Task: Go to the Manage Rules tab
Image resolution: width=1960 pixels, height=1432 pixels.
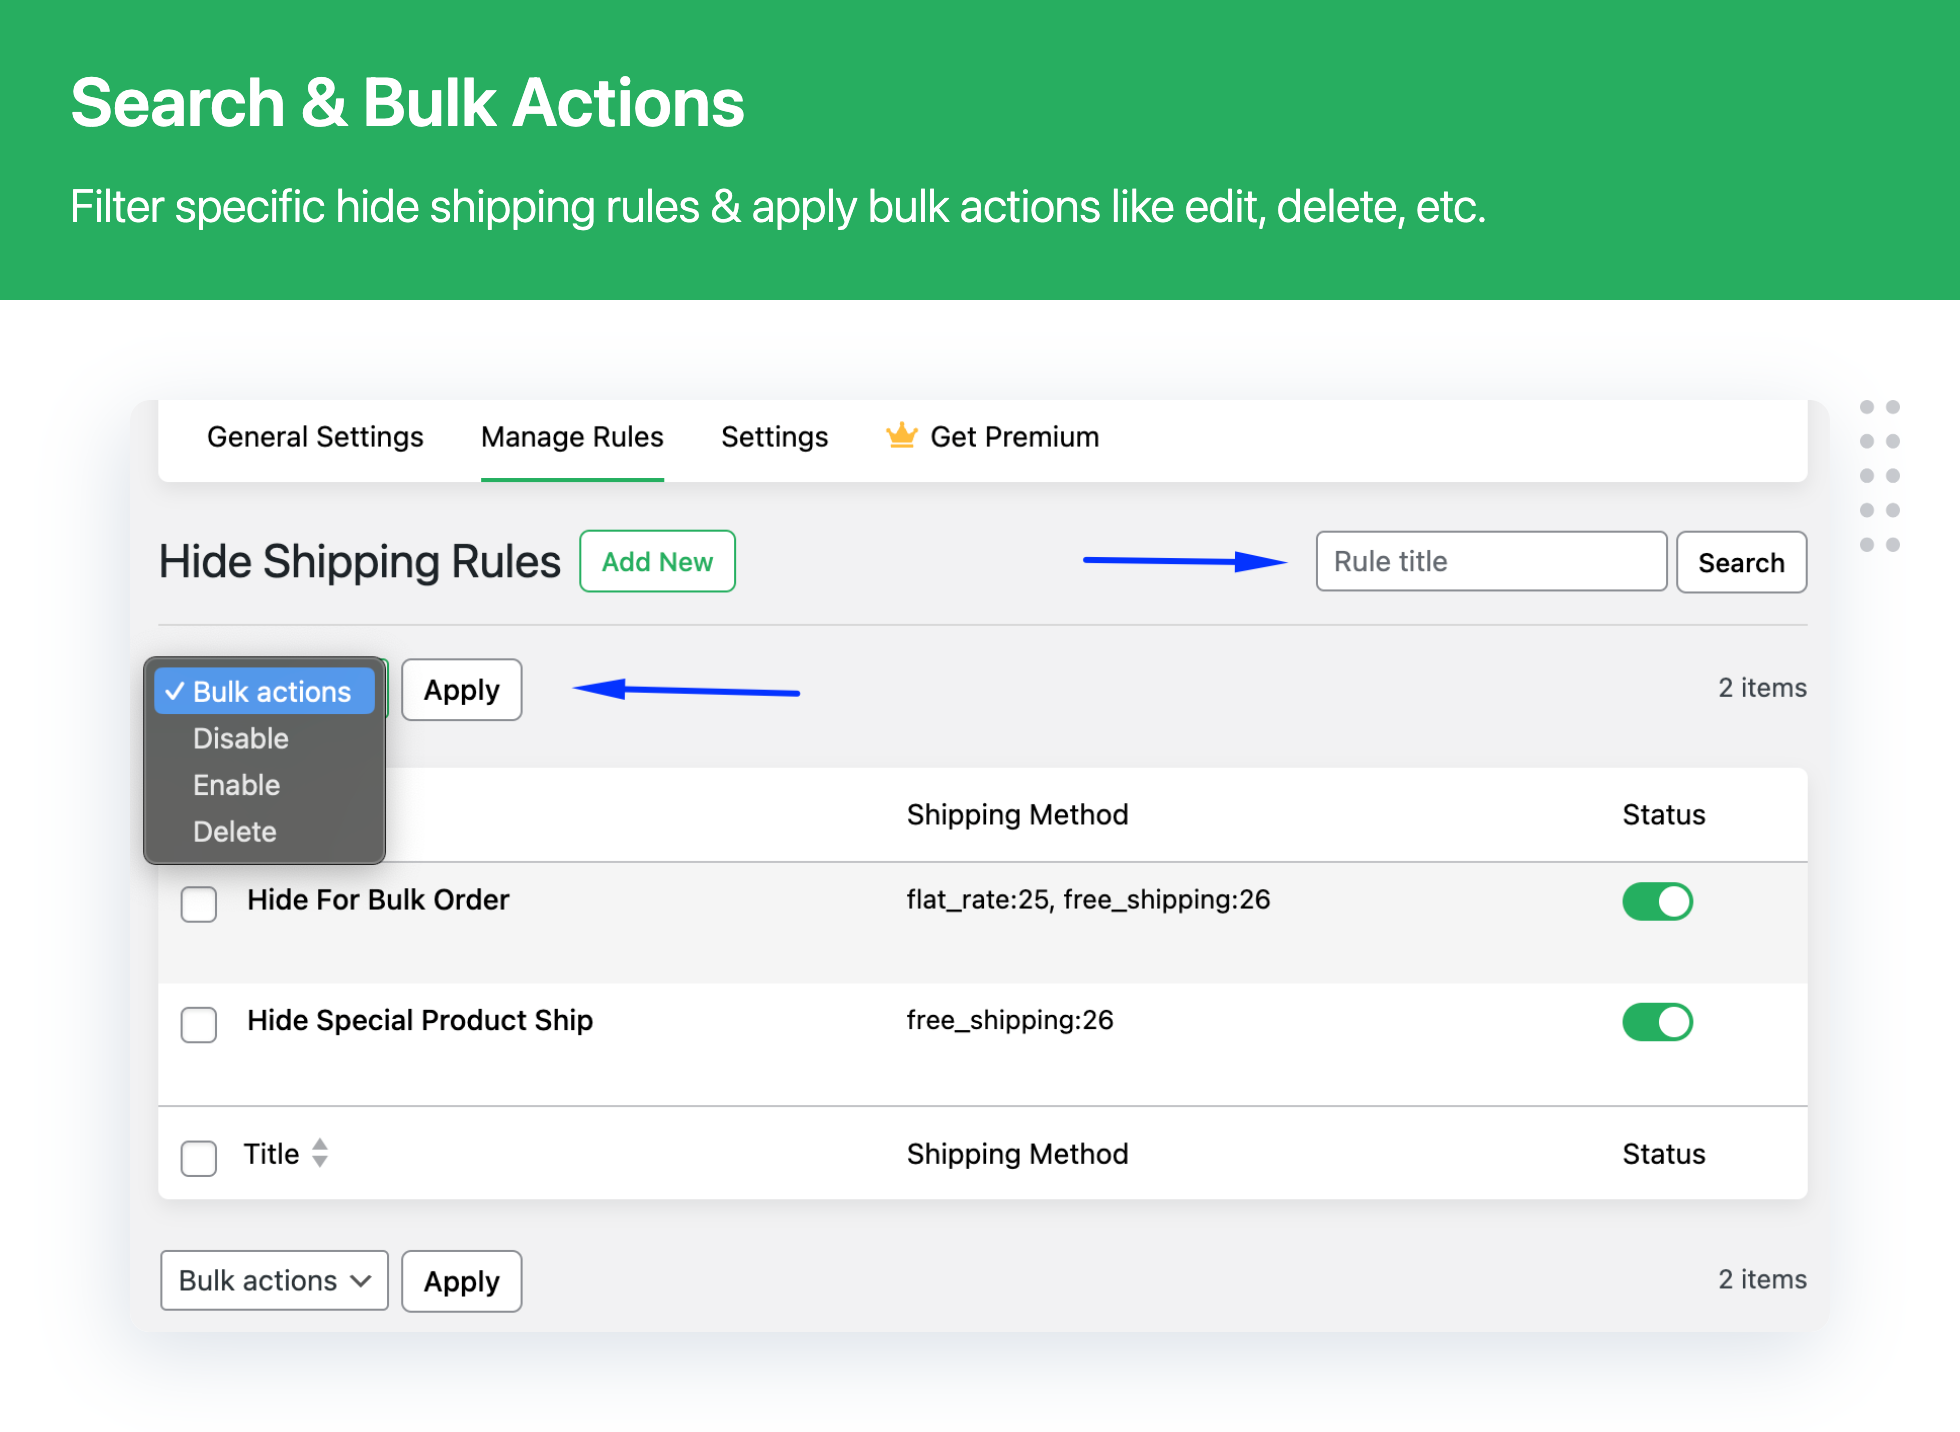Action: click(572, 437)
